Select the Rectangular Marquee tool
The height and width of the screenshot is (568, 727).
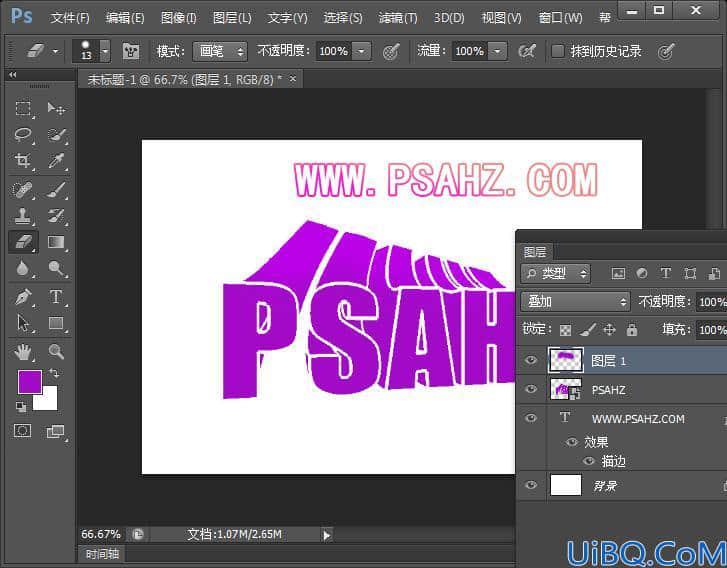23,108
